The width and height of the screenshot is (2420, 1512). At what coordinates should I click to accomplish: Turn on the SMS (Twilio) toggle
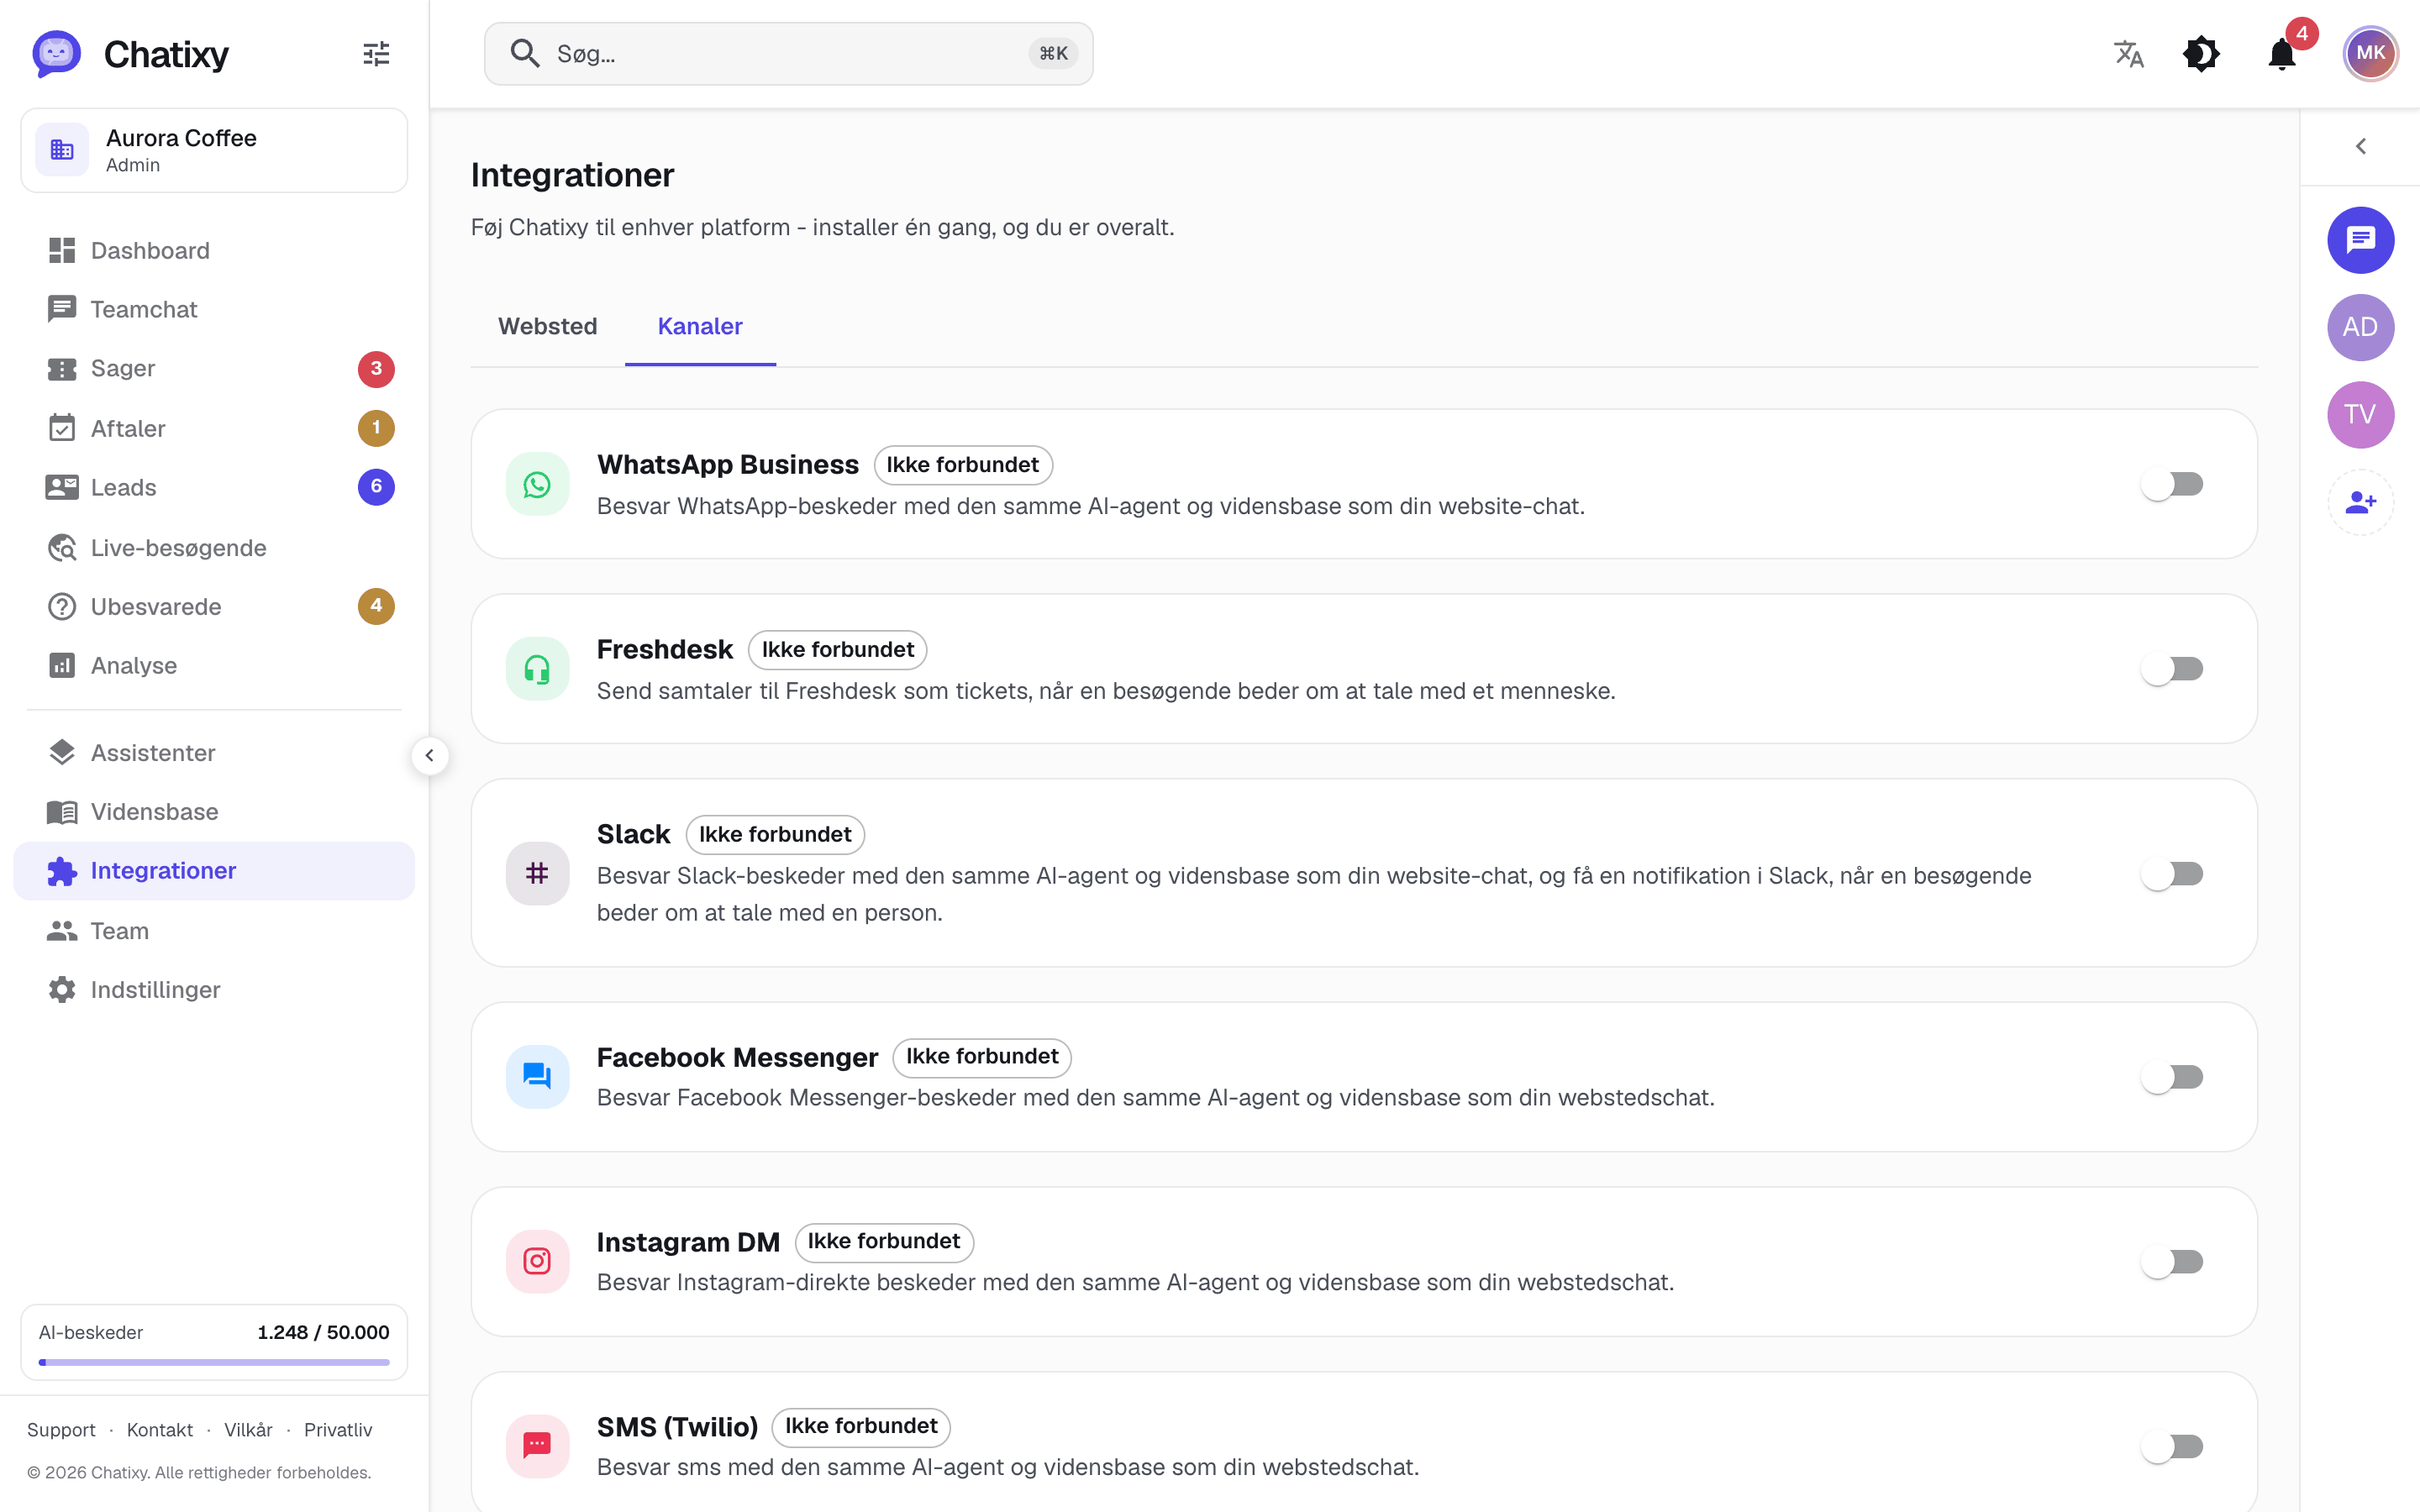(x=2172, y=1446)
